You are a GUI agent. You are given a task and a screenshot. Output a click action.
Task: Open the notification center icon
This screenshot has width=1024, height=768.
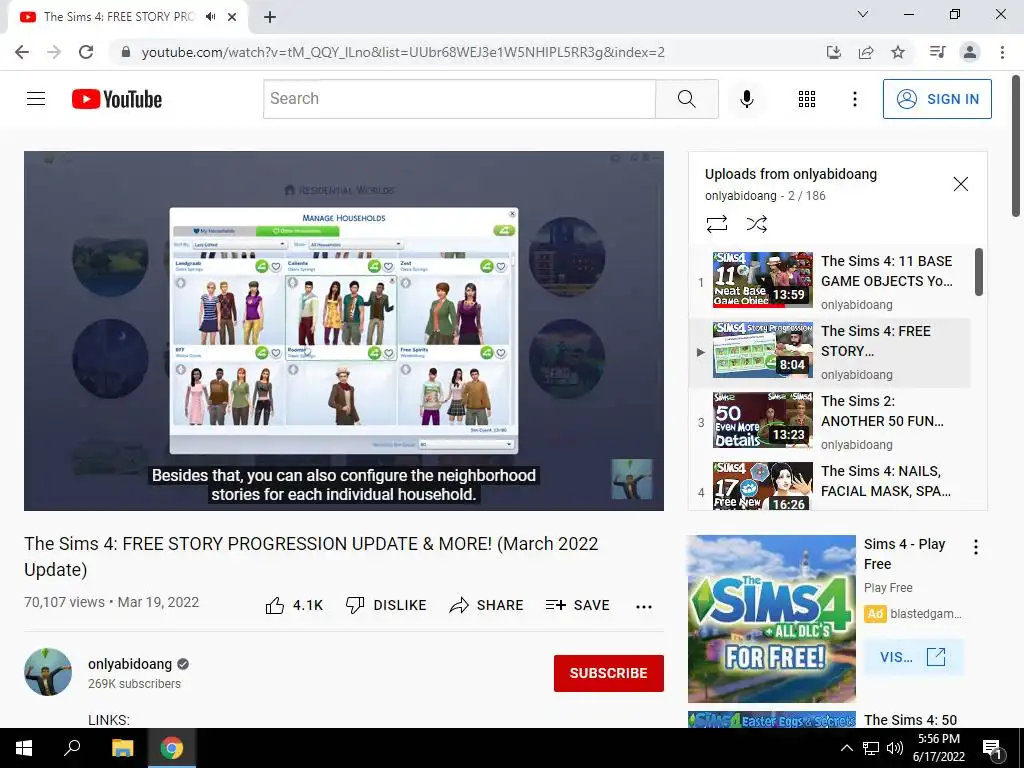(992, 749)
